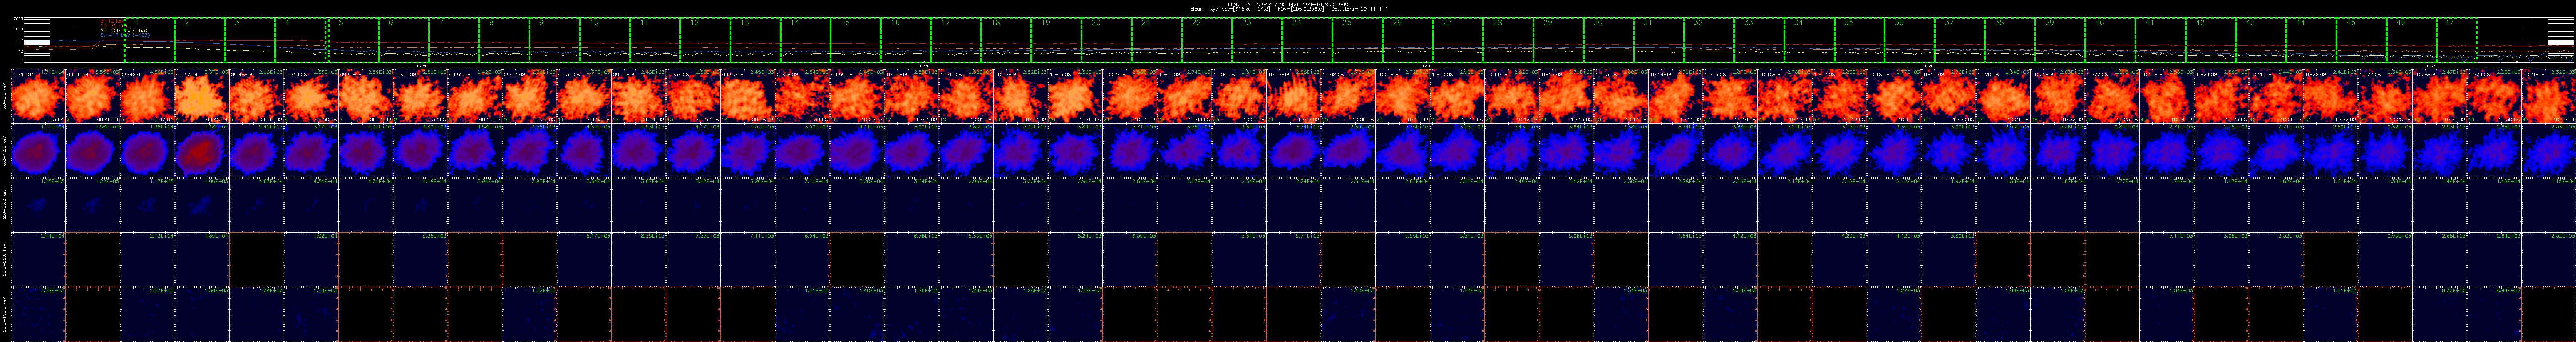Image resolution: width=2576 pixels, height=342 pixels.
Task: Open the 09:44:04 3–6 keV image
Action: (x=38, y=96)
